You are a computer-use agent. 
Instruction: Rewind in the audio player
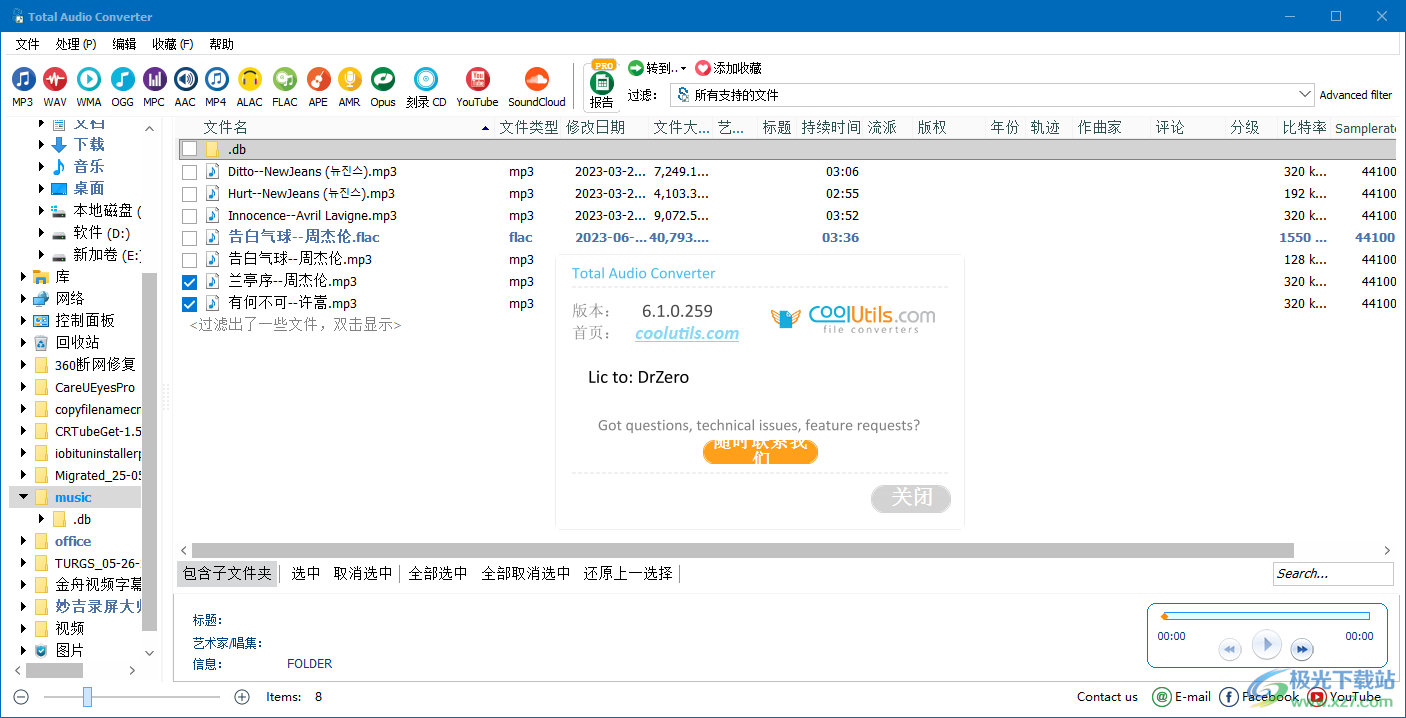1230,650
